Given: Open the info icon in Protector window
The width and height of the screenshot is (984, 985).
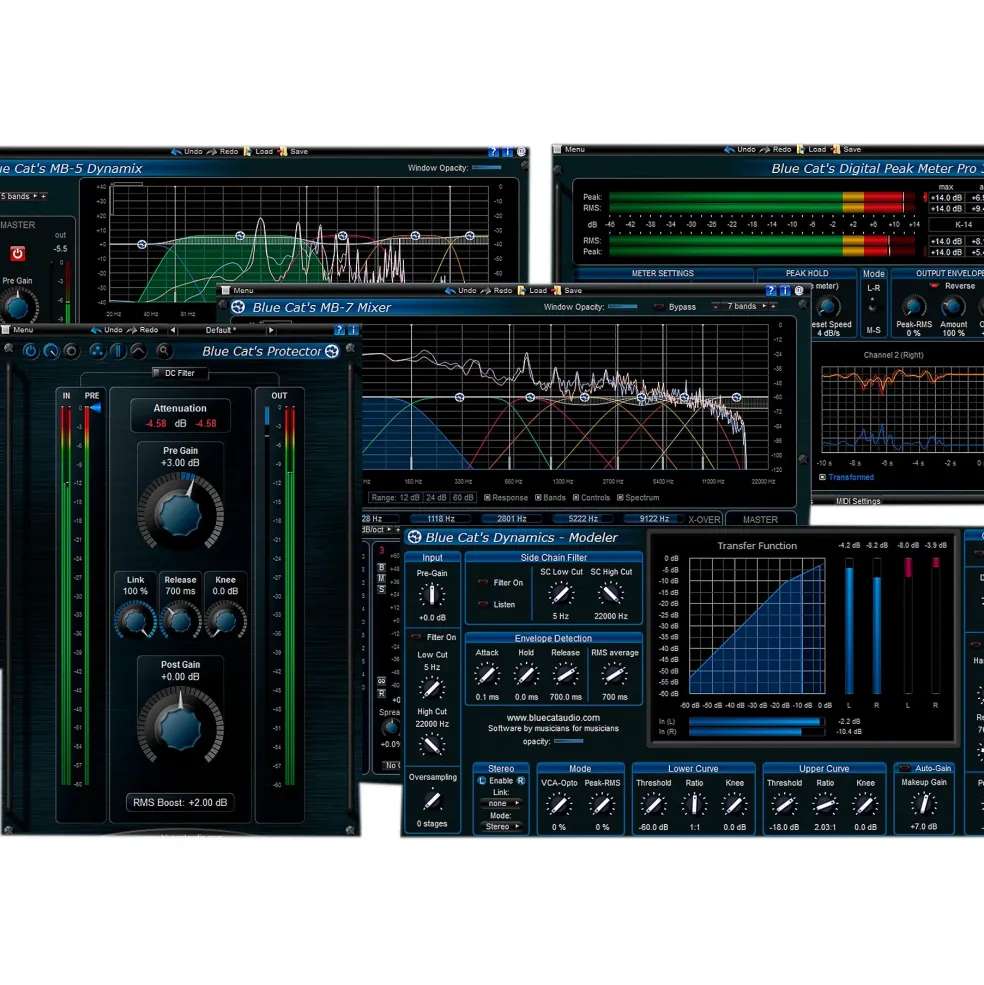Looking at the screenshot, I should point(353,330).
